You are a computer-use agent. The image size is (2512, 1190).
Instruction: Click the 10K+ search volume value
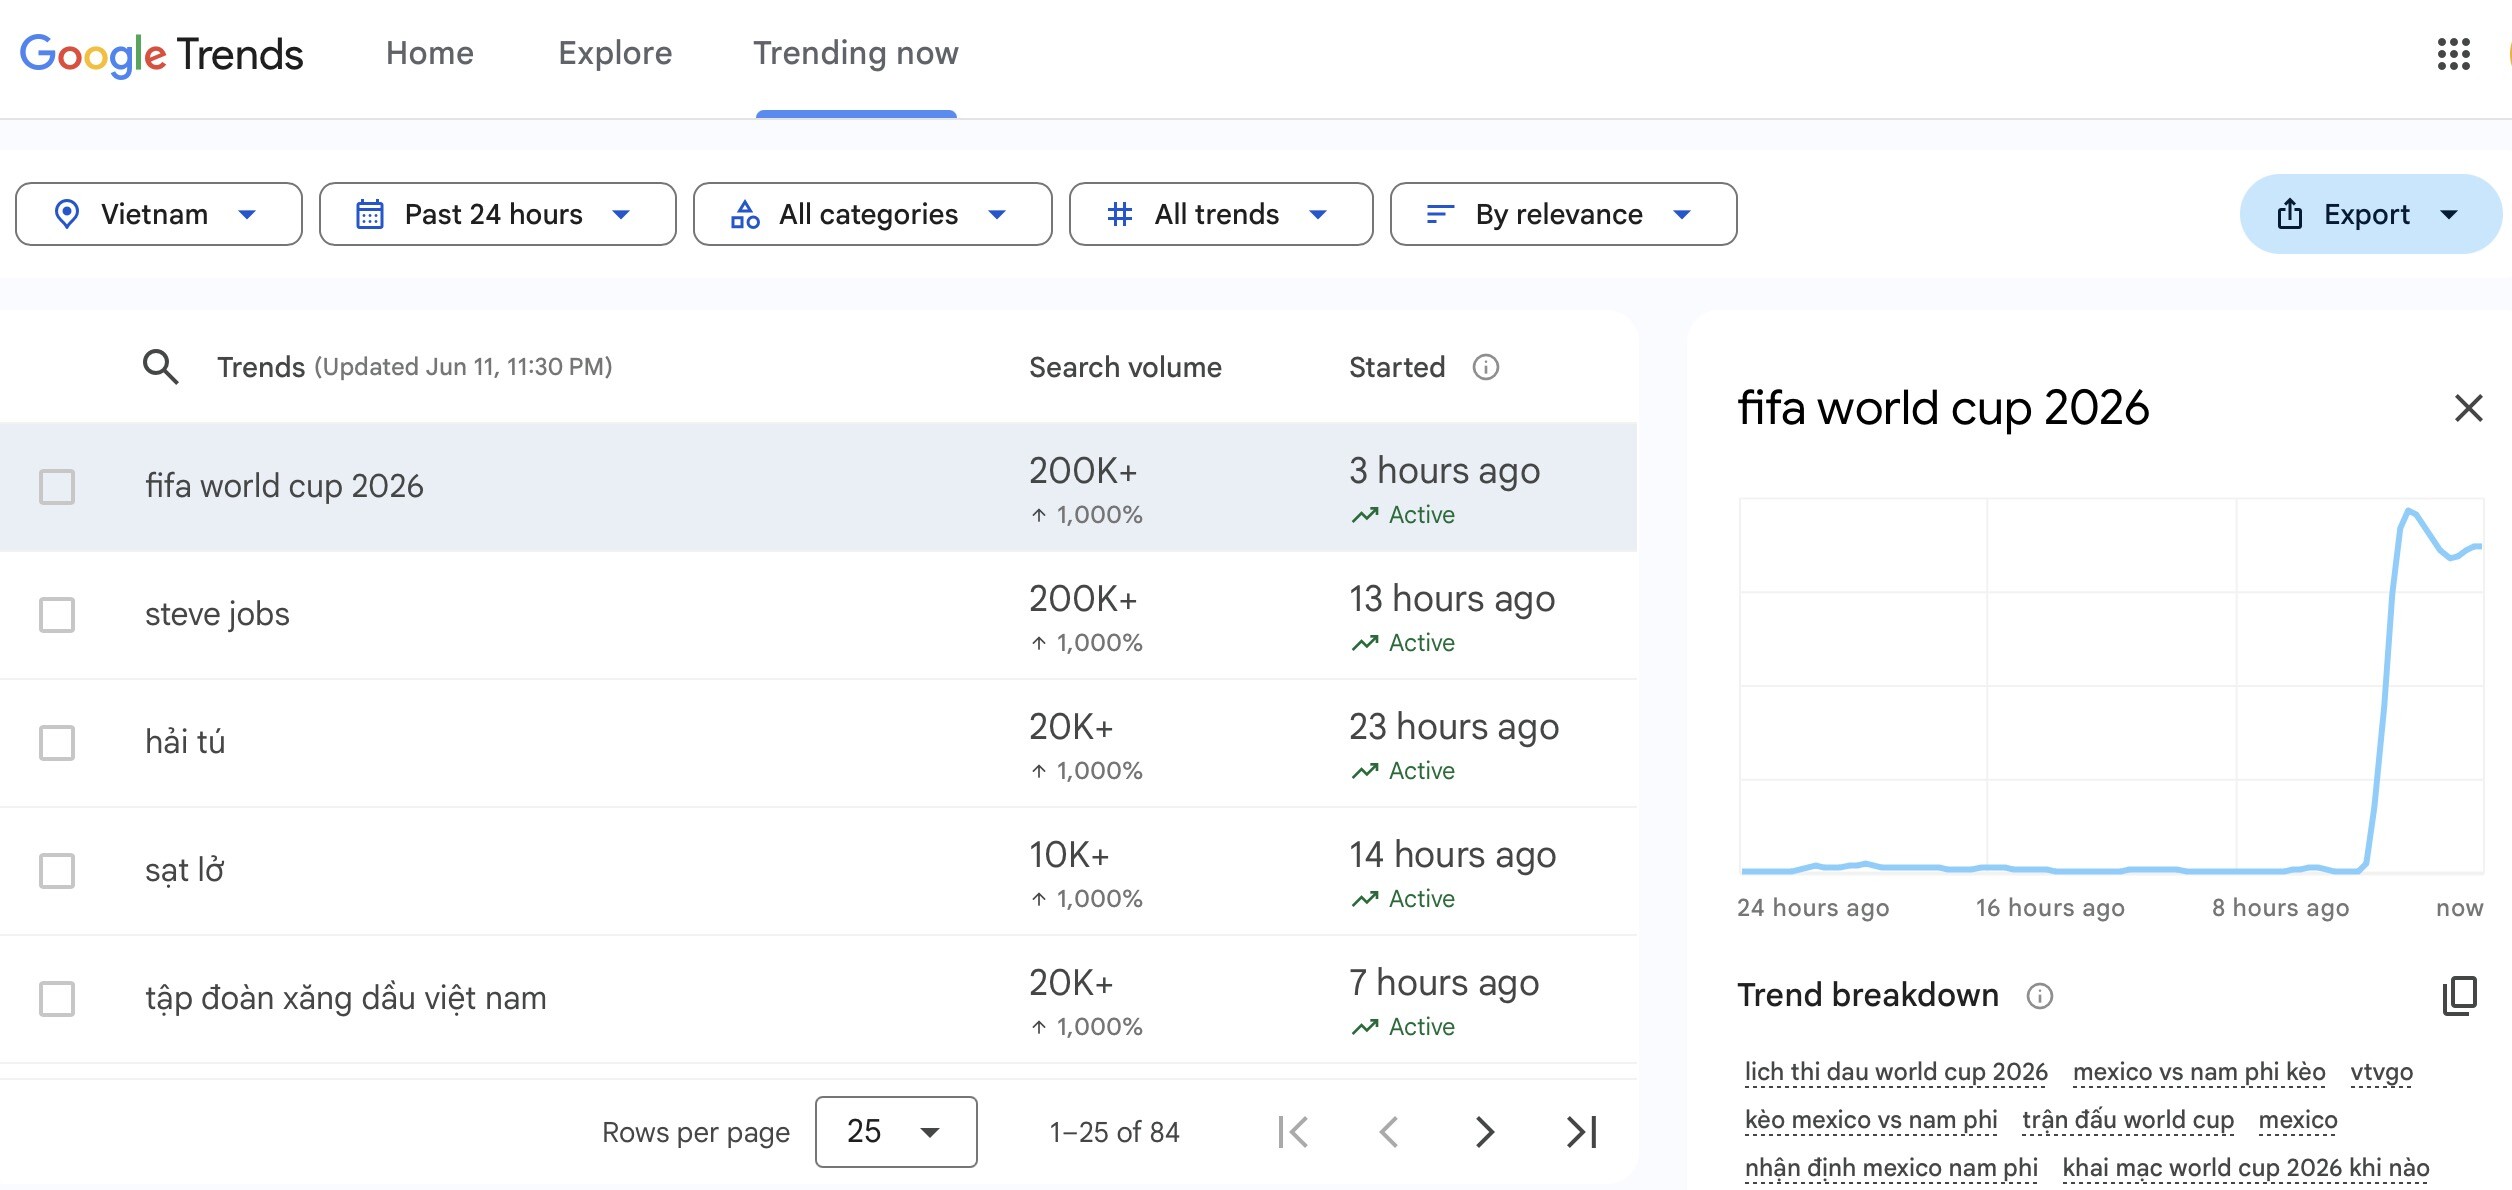[1069, 855]
